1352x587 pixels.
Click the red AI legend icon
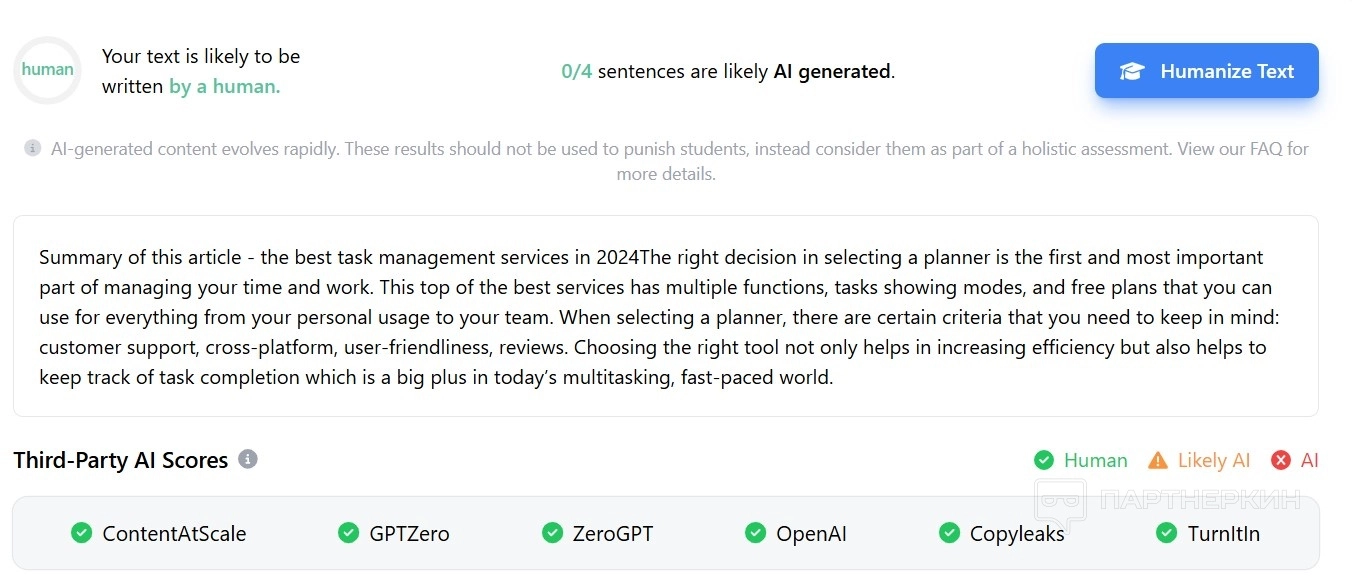coord(1281,460)
